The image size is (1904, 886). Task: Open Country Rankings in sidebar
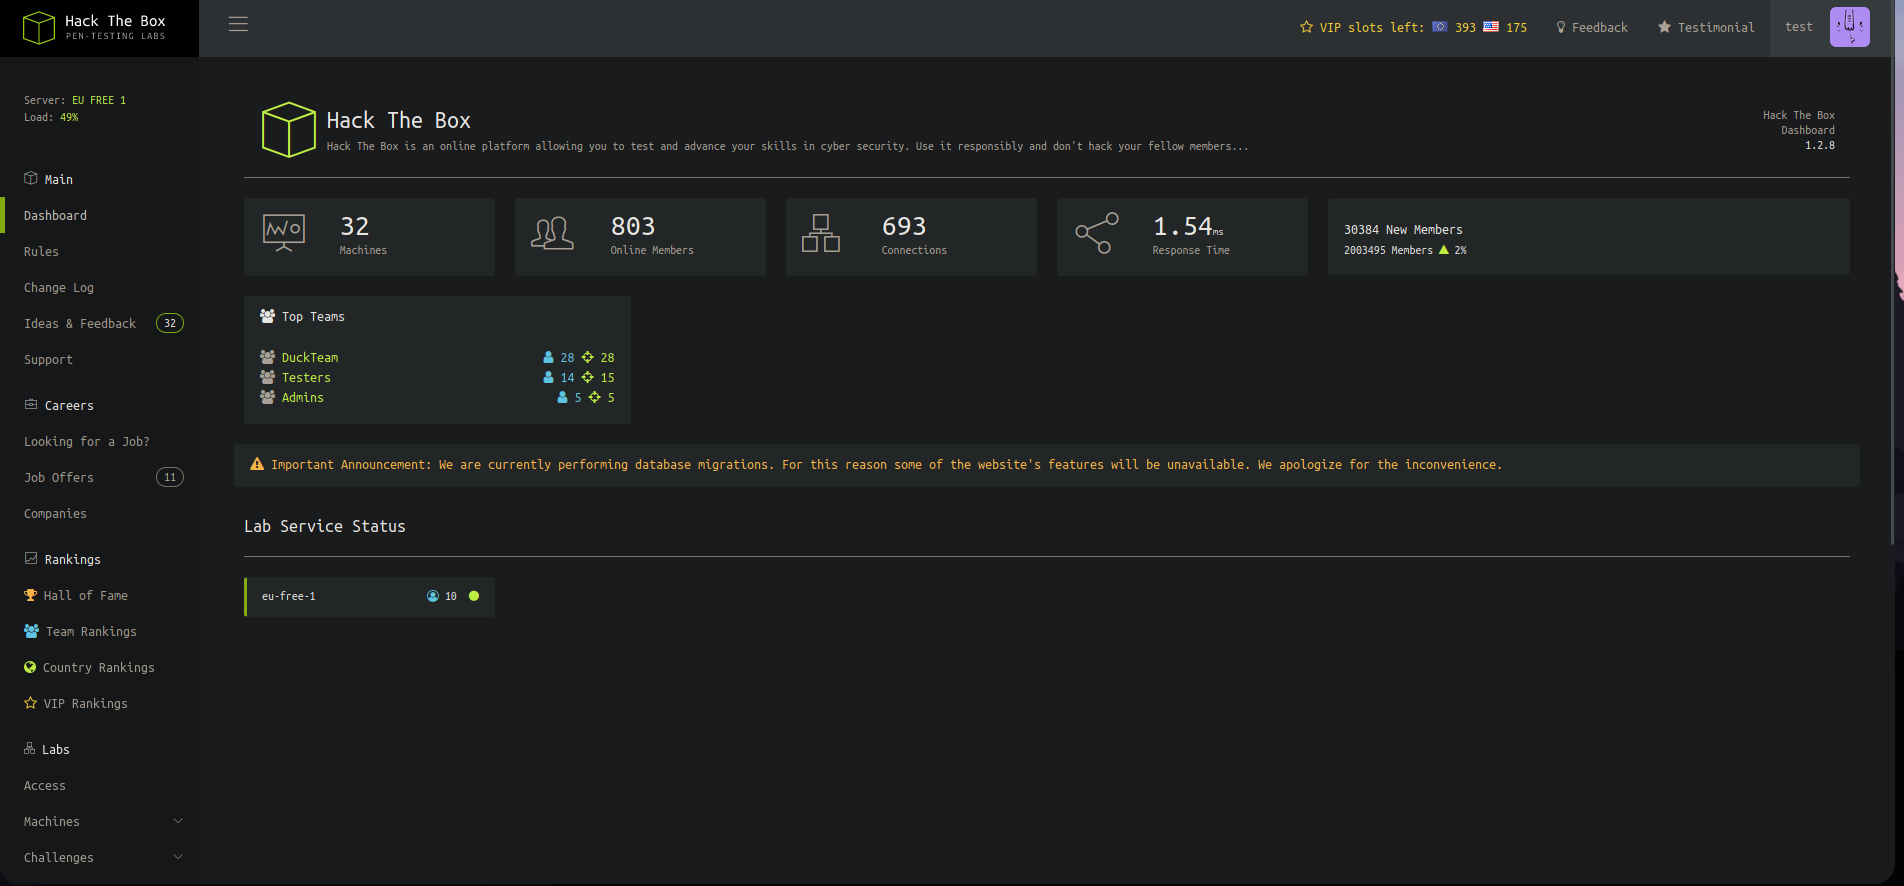[x=98, y=667]
